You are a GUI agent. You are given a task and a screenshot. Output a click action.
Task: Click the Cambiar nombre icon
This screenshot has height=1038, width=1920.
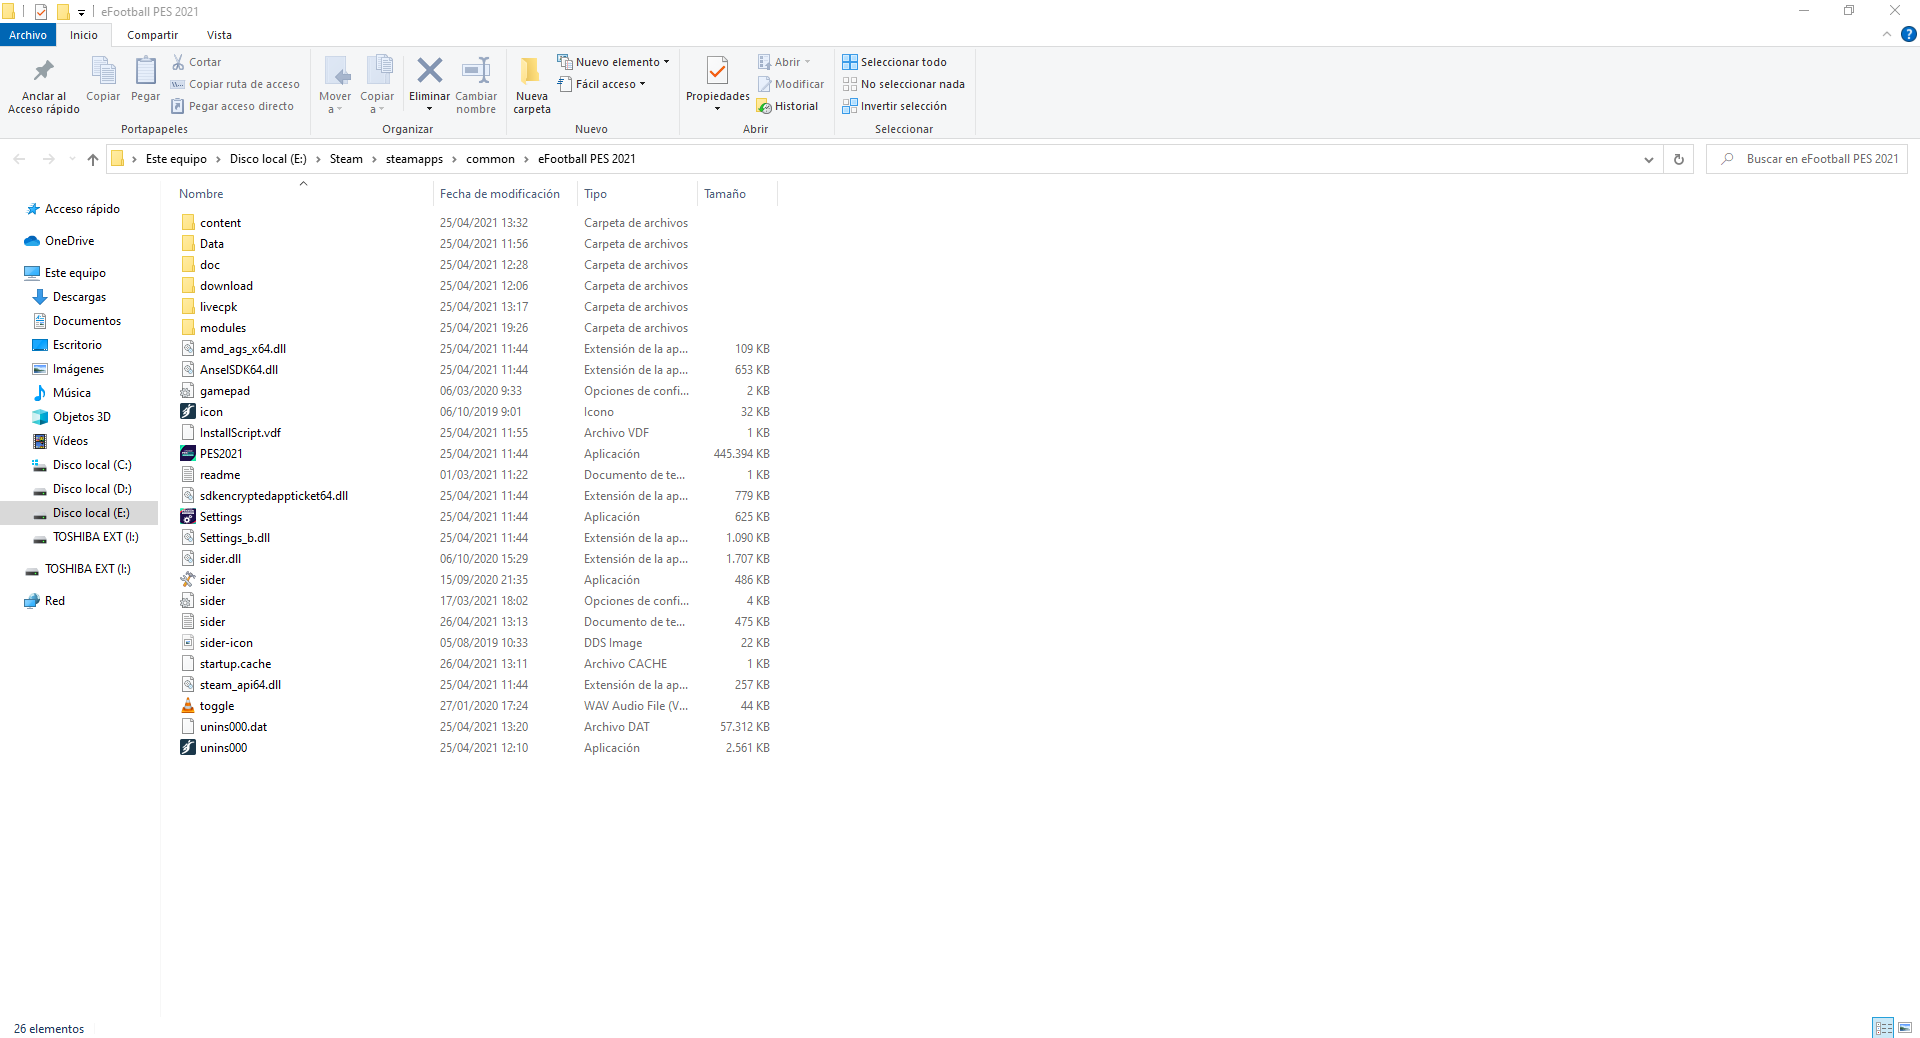(476, 70)
